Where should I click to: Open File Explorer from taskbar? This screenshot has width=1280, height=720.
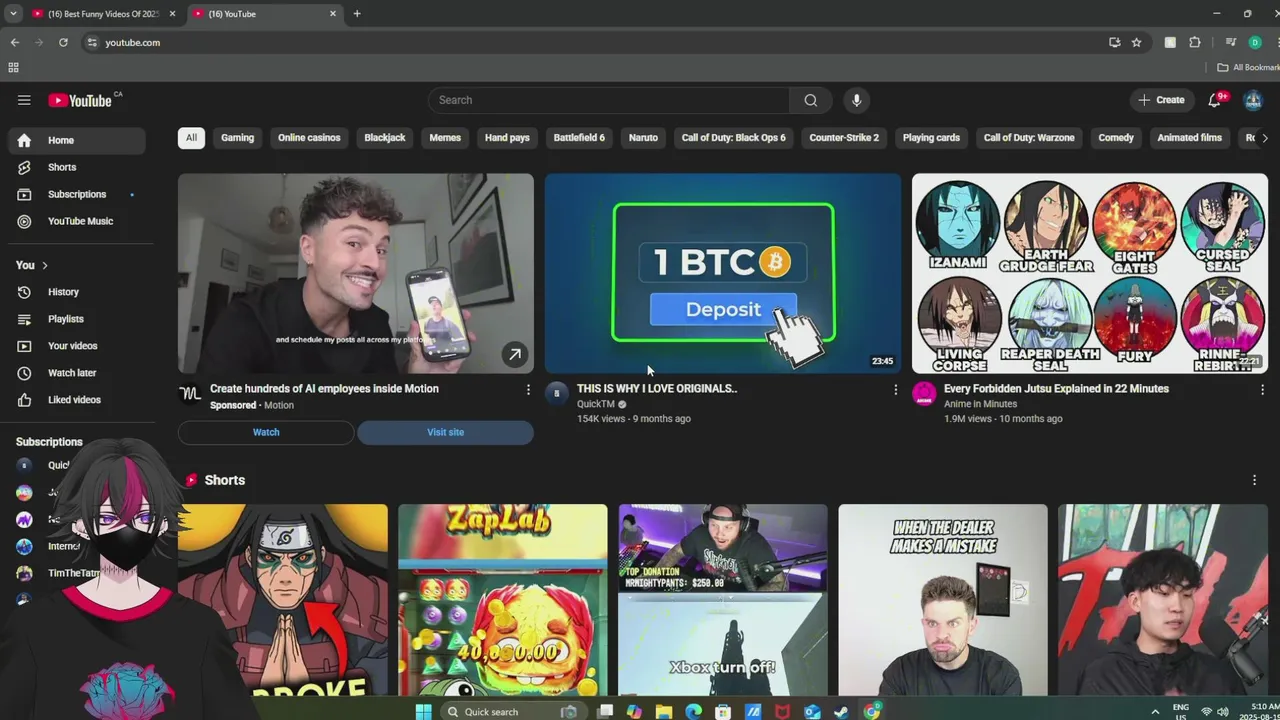pos(664,711)
